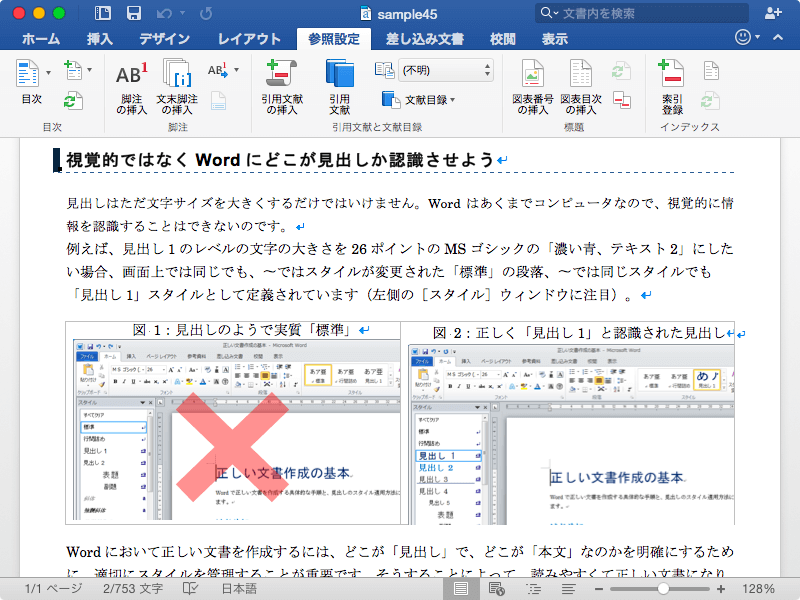Click the Redo/Repeat icon
Screen dimensions: 800x600
[206, 13]
